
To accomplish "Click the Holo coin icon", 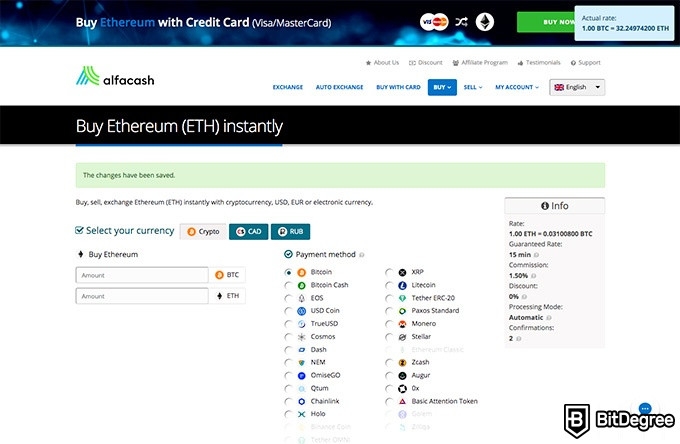I will [x=301, y=414].
